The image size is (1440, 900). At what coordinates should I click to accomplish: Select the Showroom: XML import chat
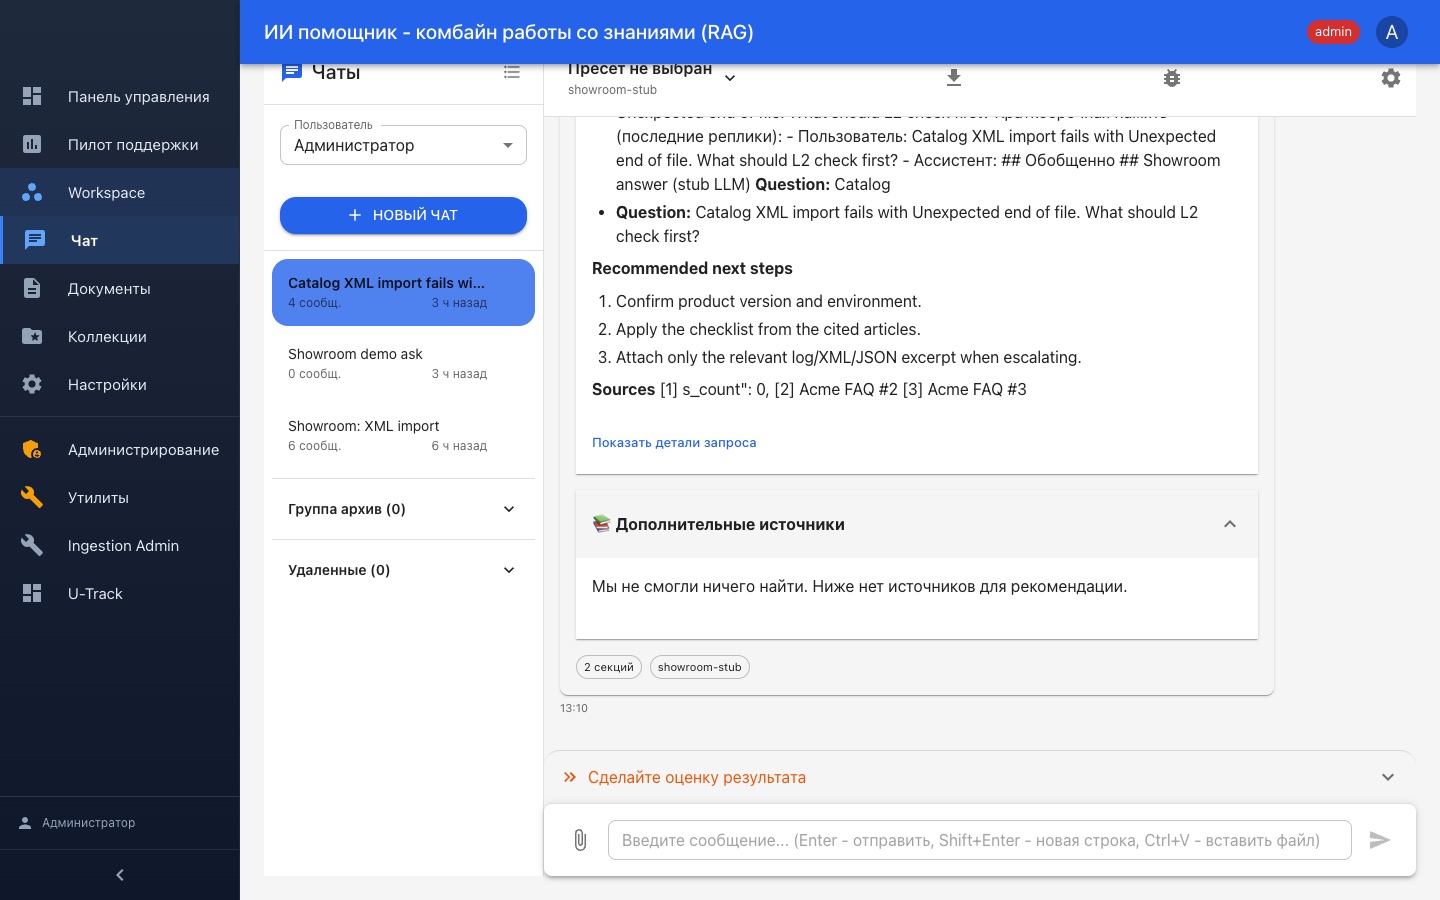pos(403,435)
